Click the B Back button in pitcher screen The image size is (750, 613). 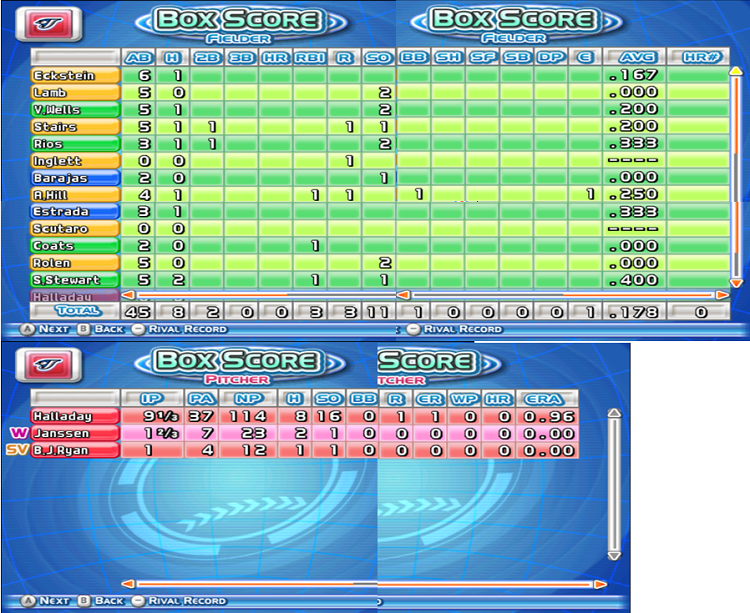100,601
